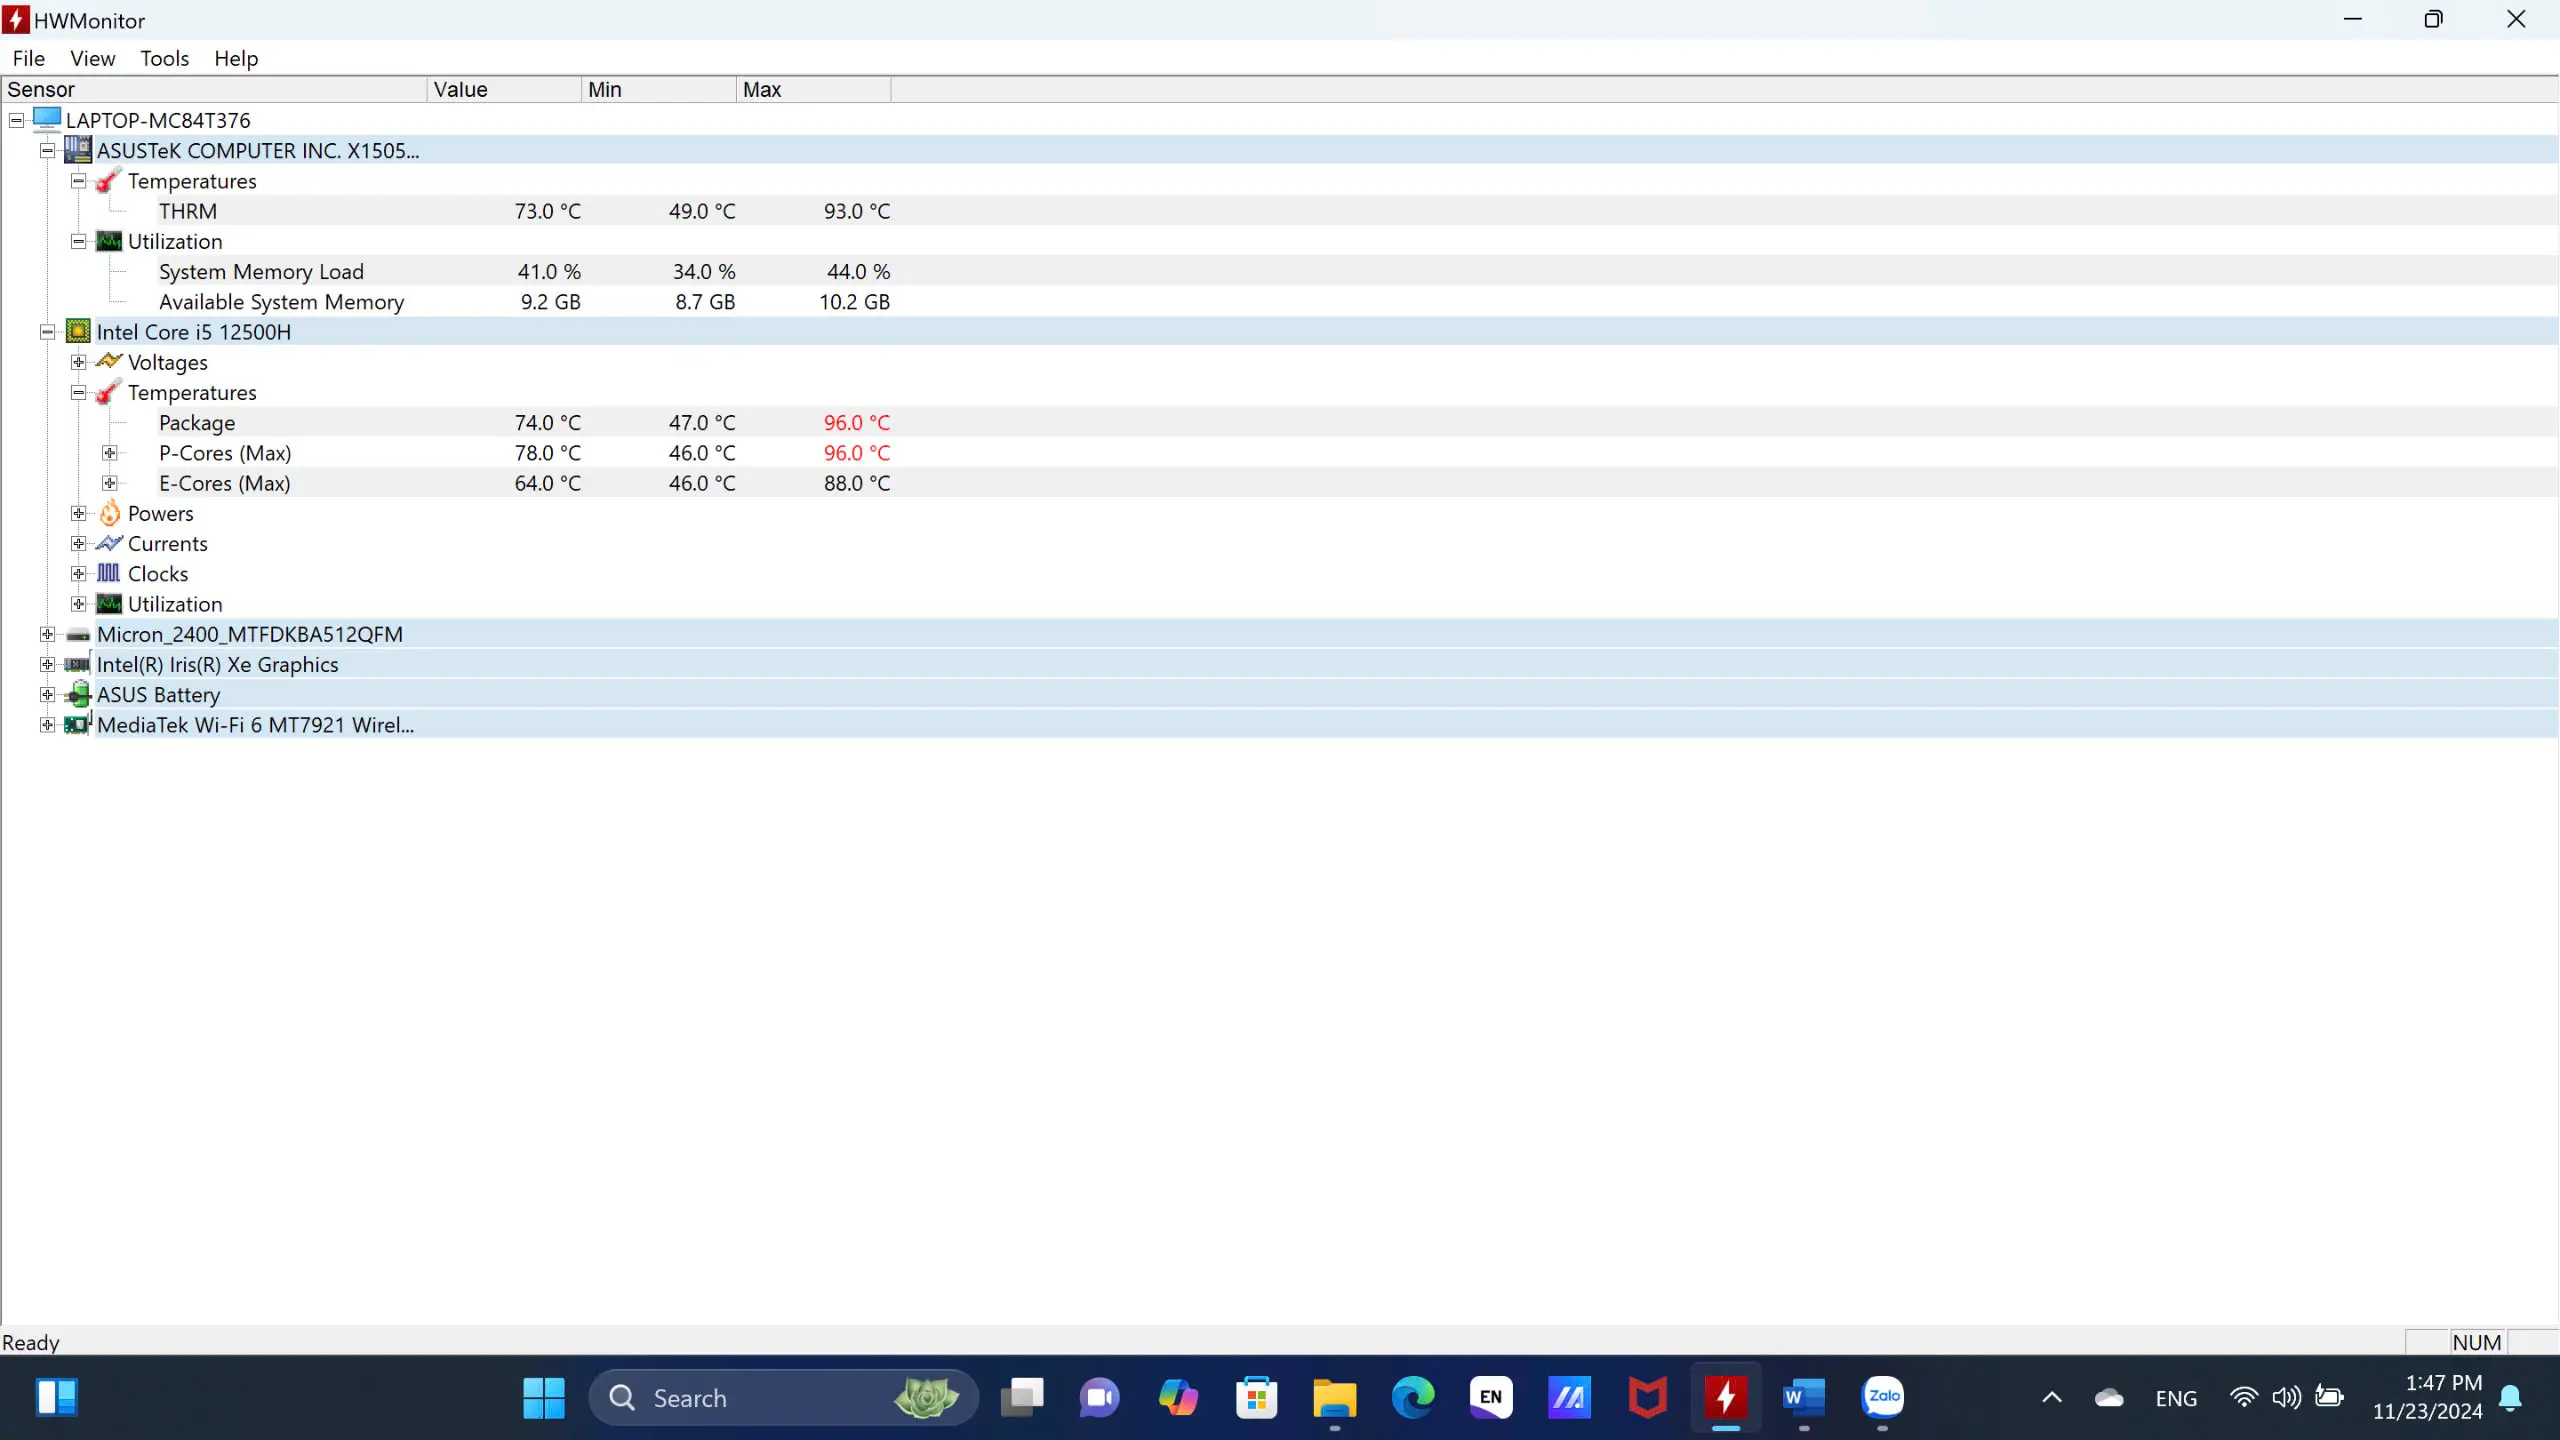Open the View menu
Screen dimensions: 2560x1440
click(92, 58)
